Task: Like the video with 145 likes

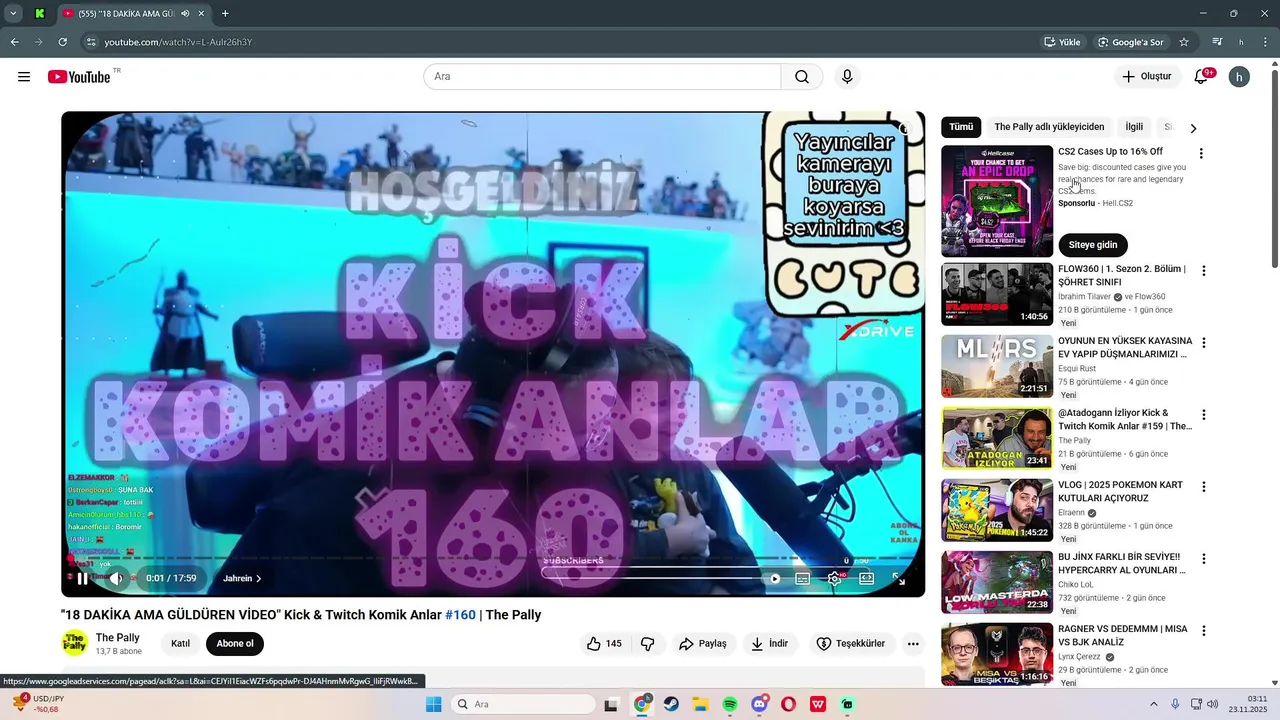Action: click(x=605, y=644)
